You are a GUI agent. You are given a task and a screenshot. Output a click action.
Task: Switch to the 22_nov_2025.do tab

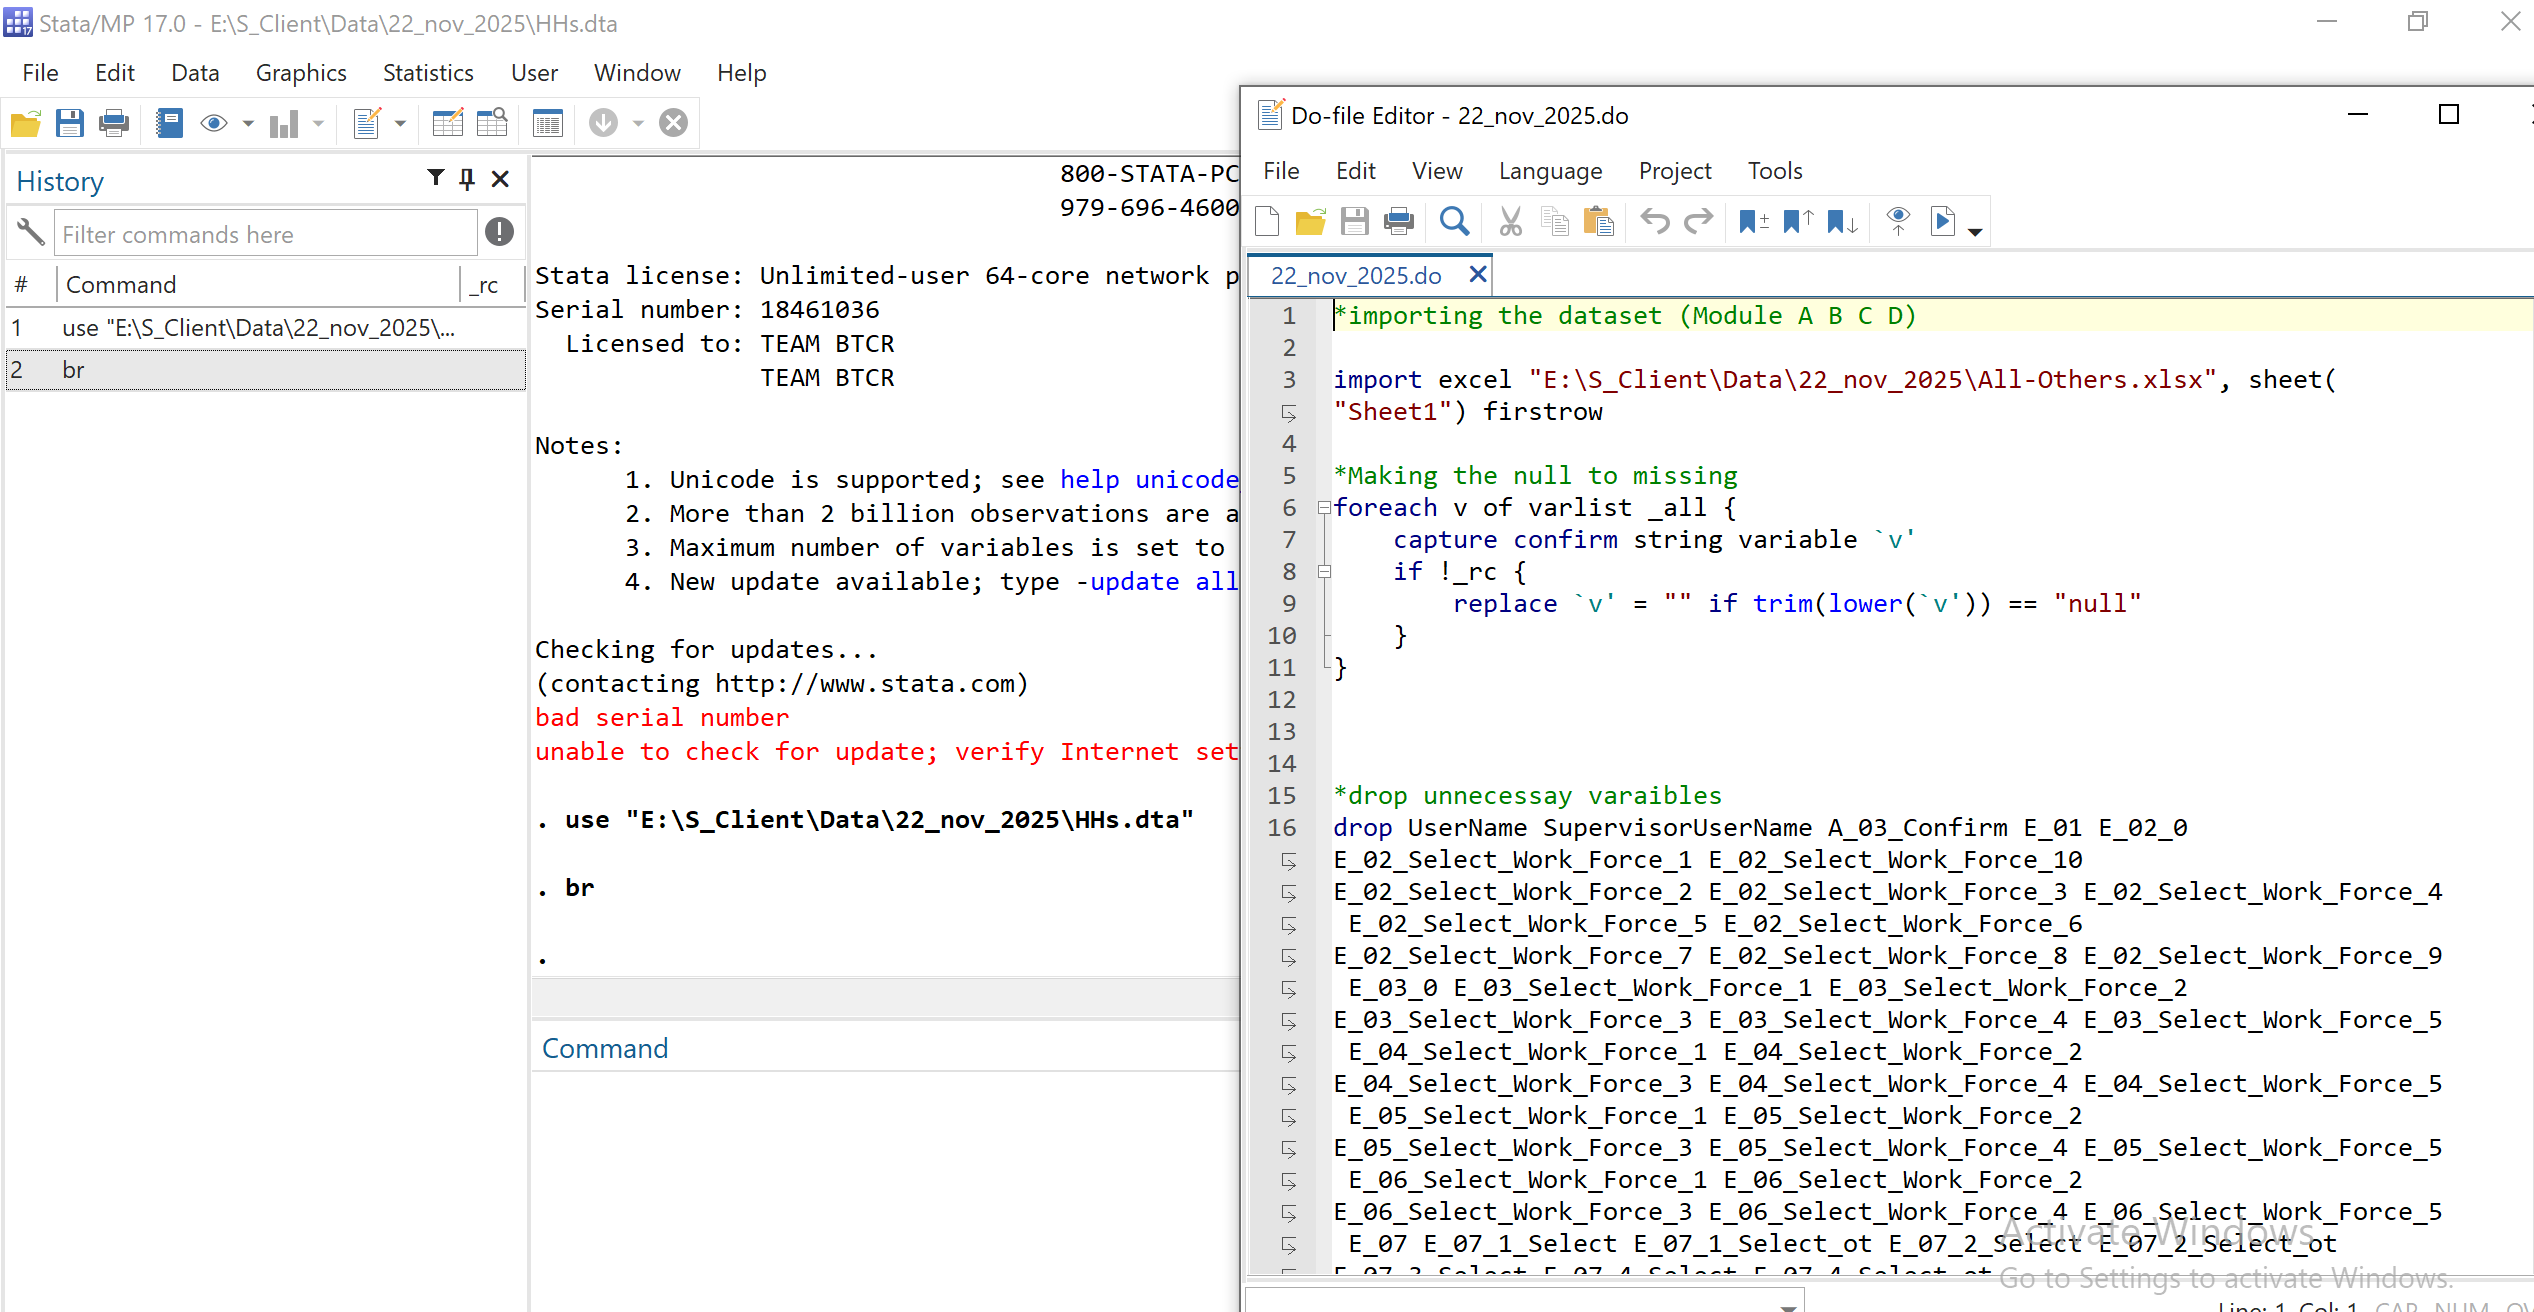pos(1356,275)
